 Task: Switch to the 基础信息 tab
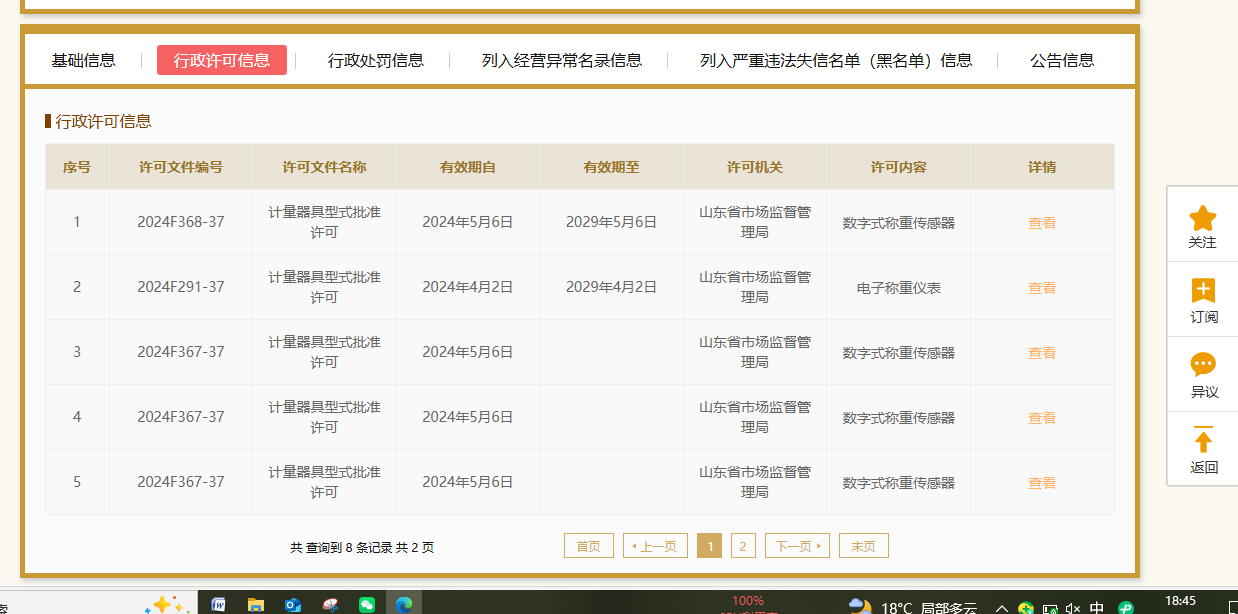(83, 60)
